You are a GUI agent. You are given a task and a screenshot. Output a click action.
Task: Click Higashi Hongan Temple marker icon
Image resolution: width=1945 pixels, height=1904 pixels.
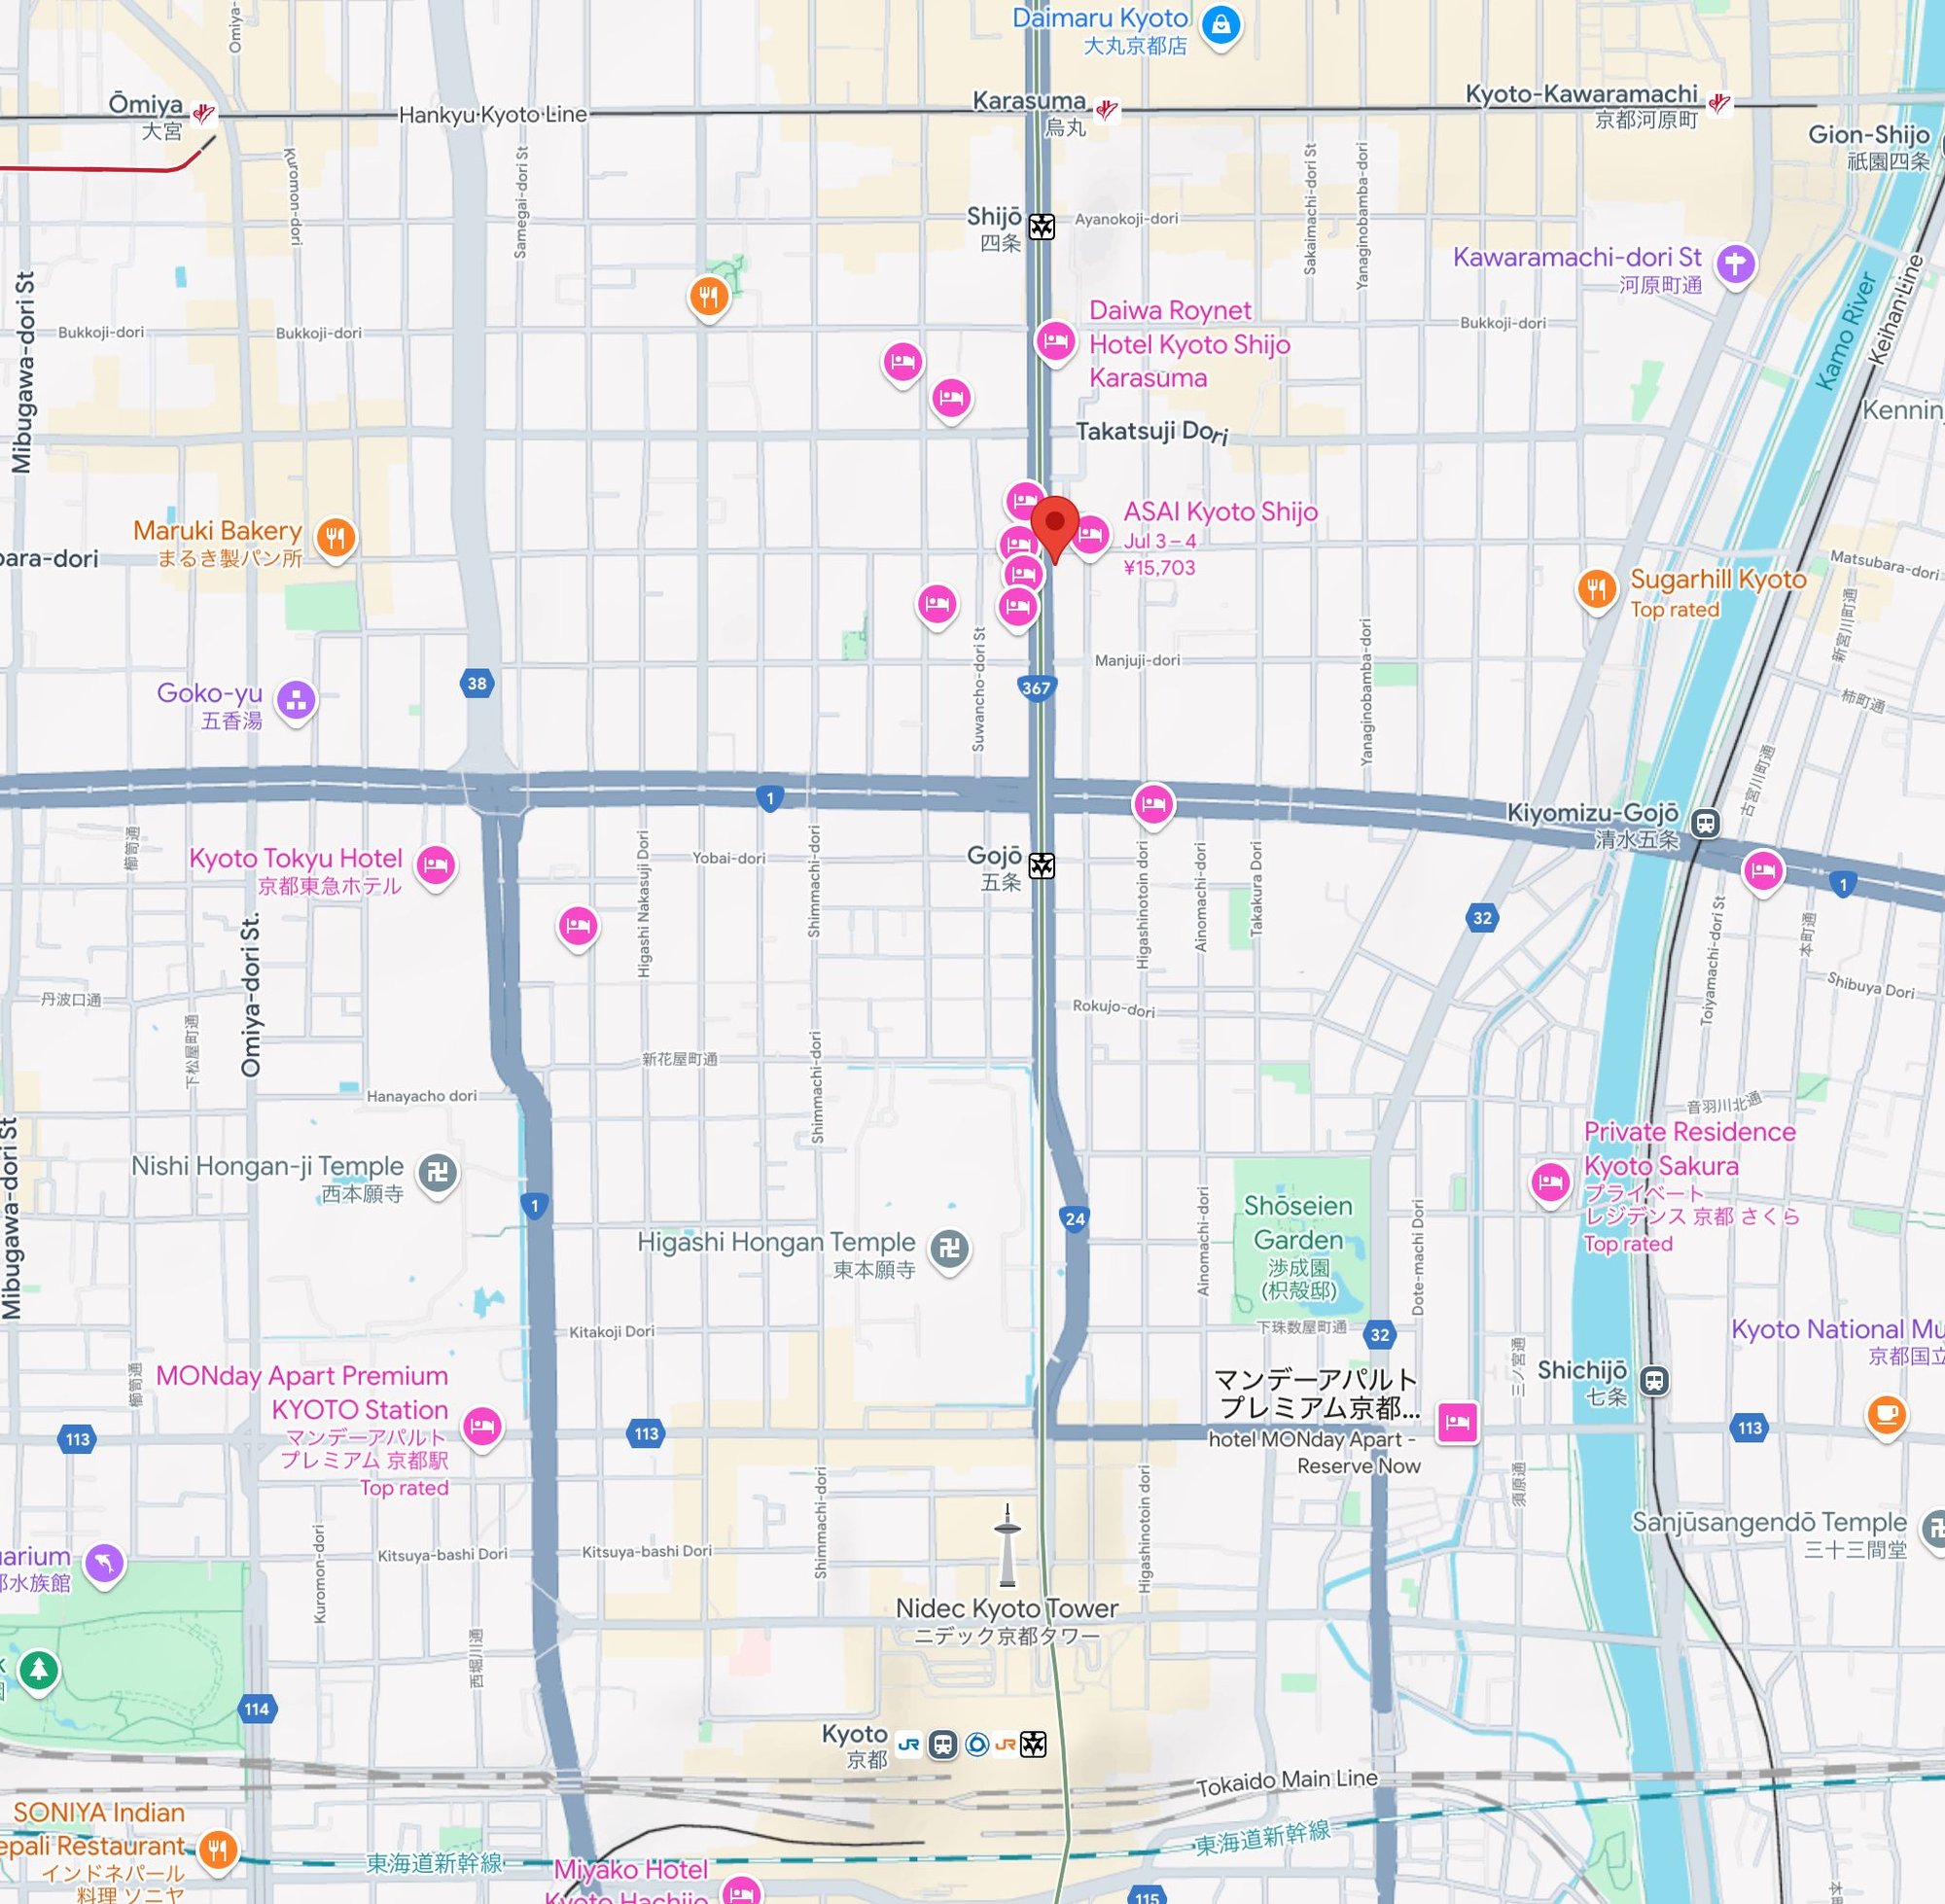tap(949, 1247)
